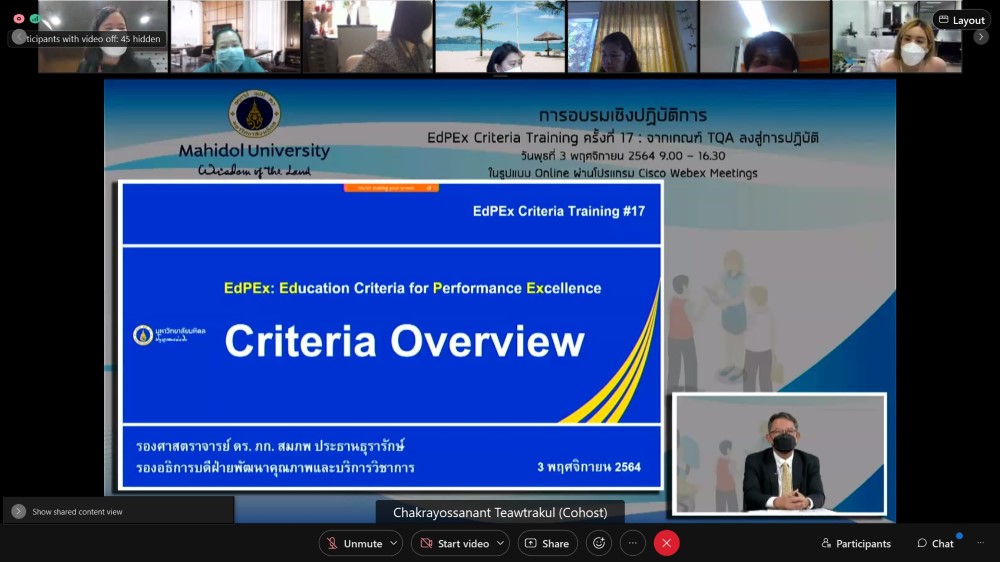Open the Chat panel
Image resolution: width=1000 pixels, height=562 pixels.
(935, 543)
